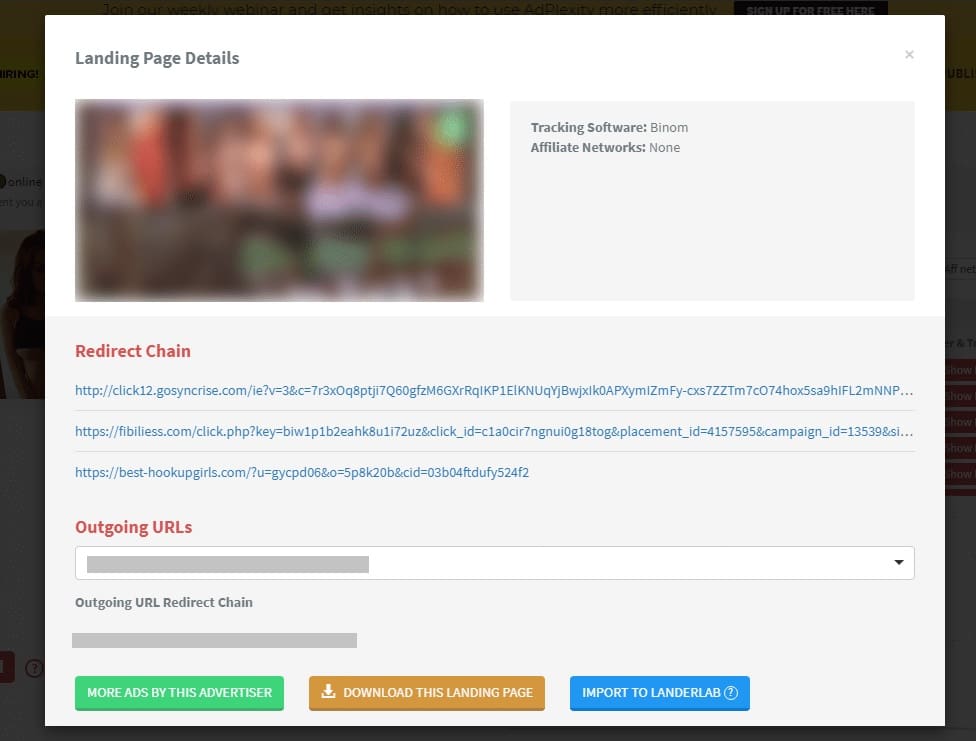
Task: Click the Aff net input field behind dialog
Action: (x=959, y=269)
